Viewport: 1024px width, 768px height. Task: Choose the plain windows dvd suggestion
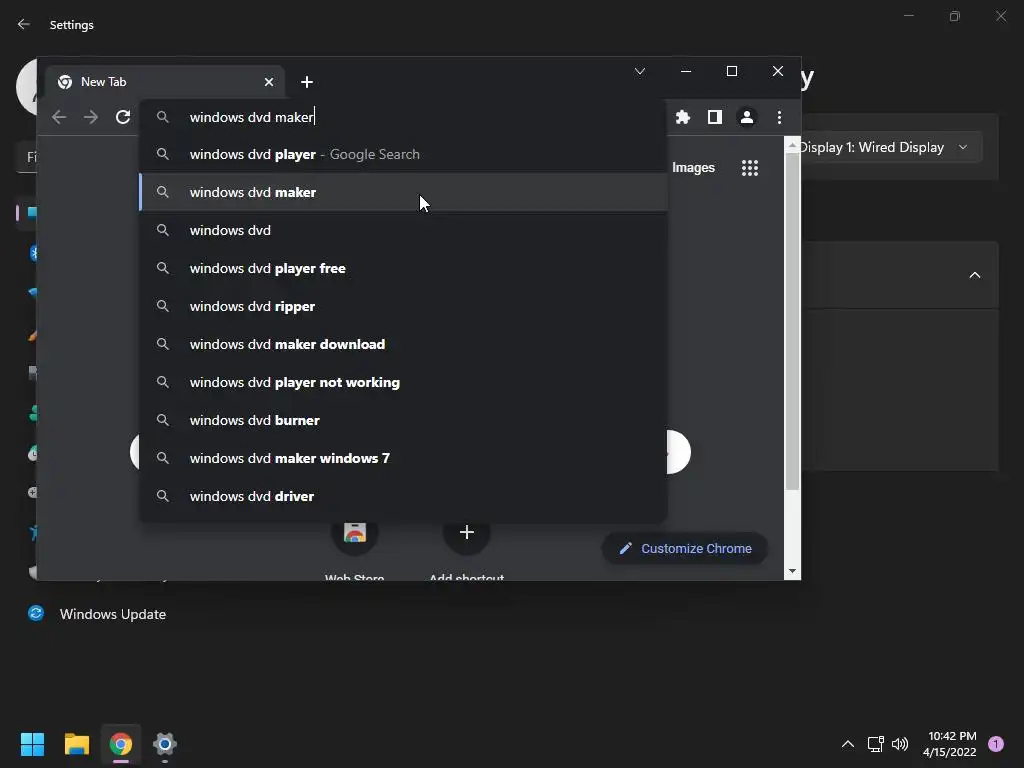pyautogui.click(x=404, y=230)
